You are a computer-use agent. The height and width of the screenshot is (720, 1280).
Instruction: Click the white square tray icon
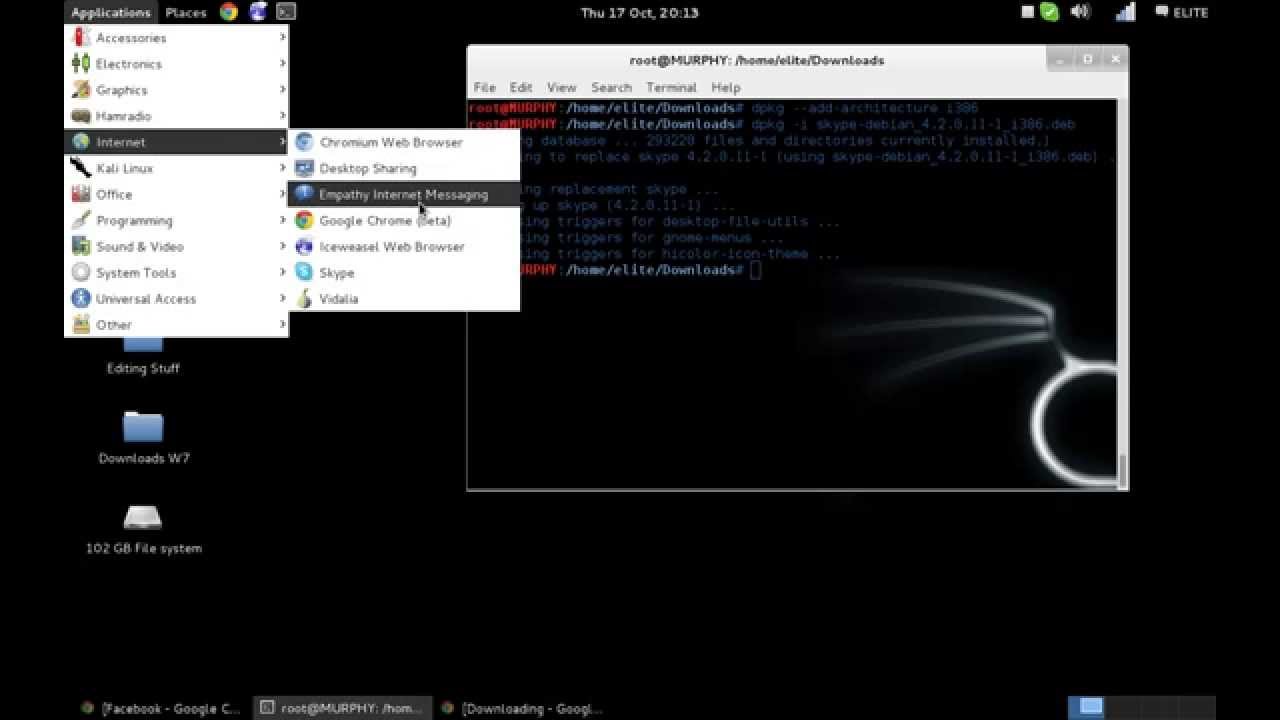click(x=1027, y=12)
